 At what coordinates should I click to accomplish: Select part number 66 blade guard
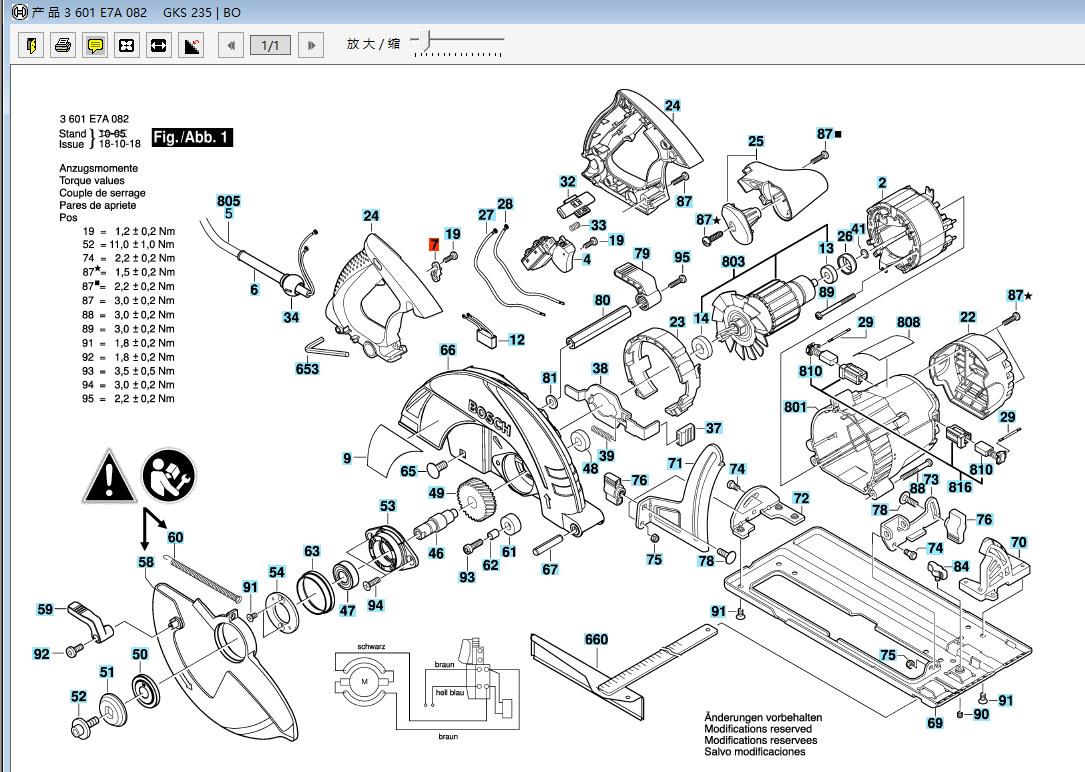click(x=448, y=350)
